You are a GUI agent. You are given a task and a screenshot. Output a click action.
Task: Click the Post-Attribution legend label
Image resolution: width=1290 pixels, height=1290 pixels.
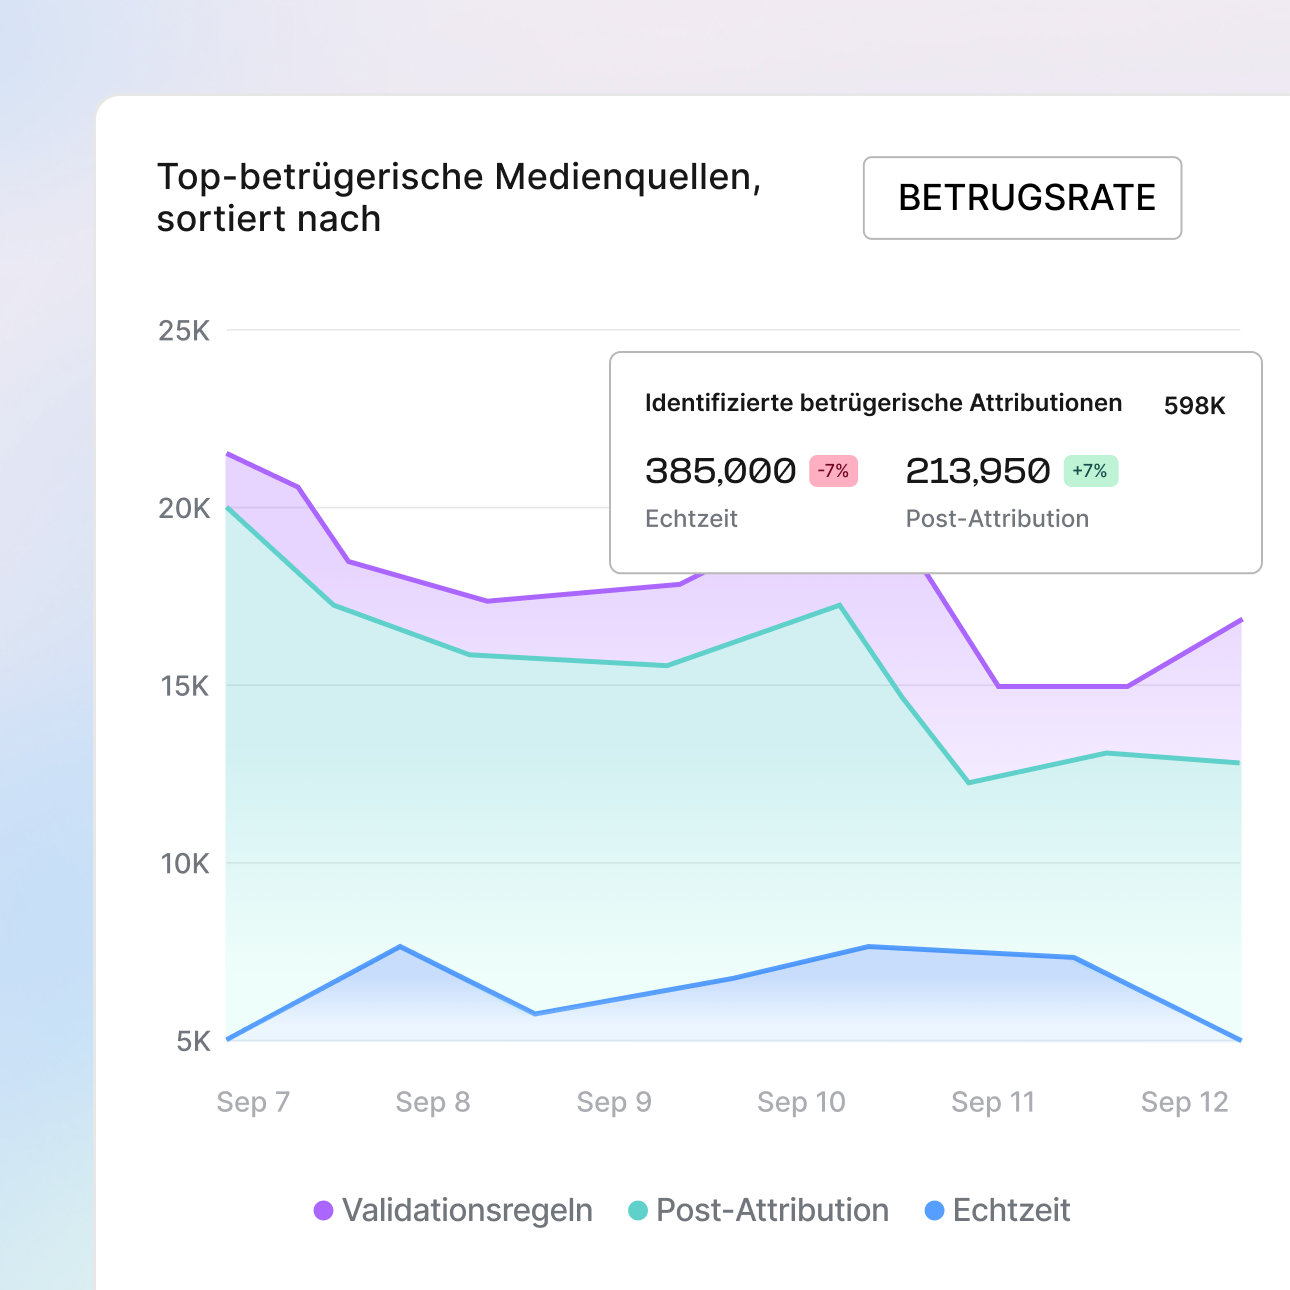(772, 1211)
